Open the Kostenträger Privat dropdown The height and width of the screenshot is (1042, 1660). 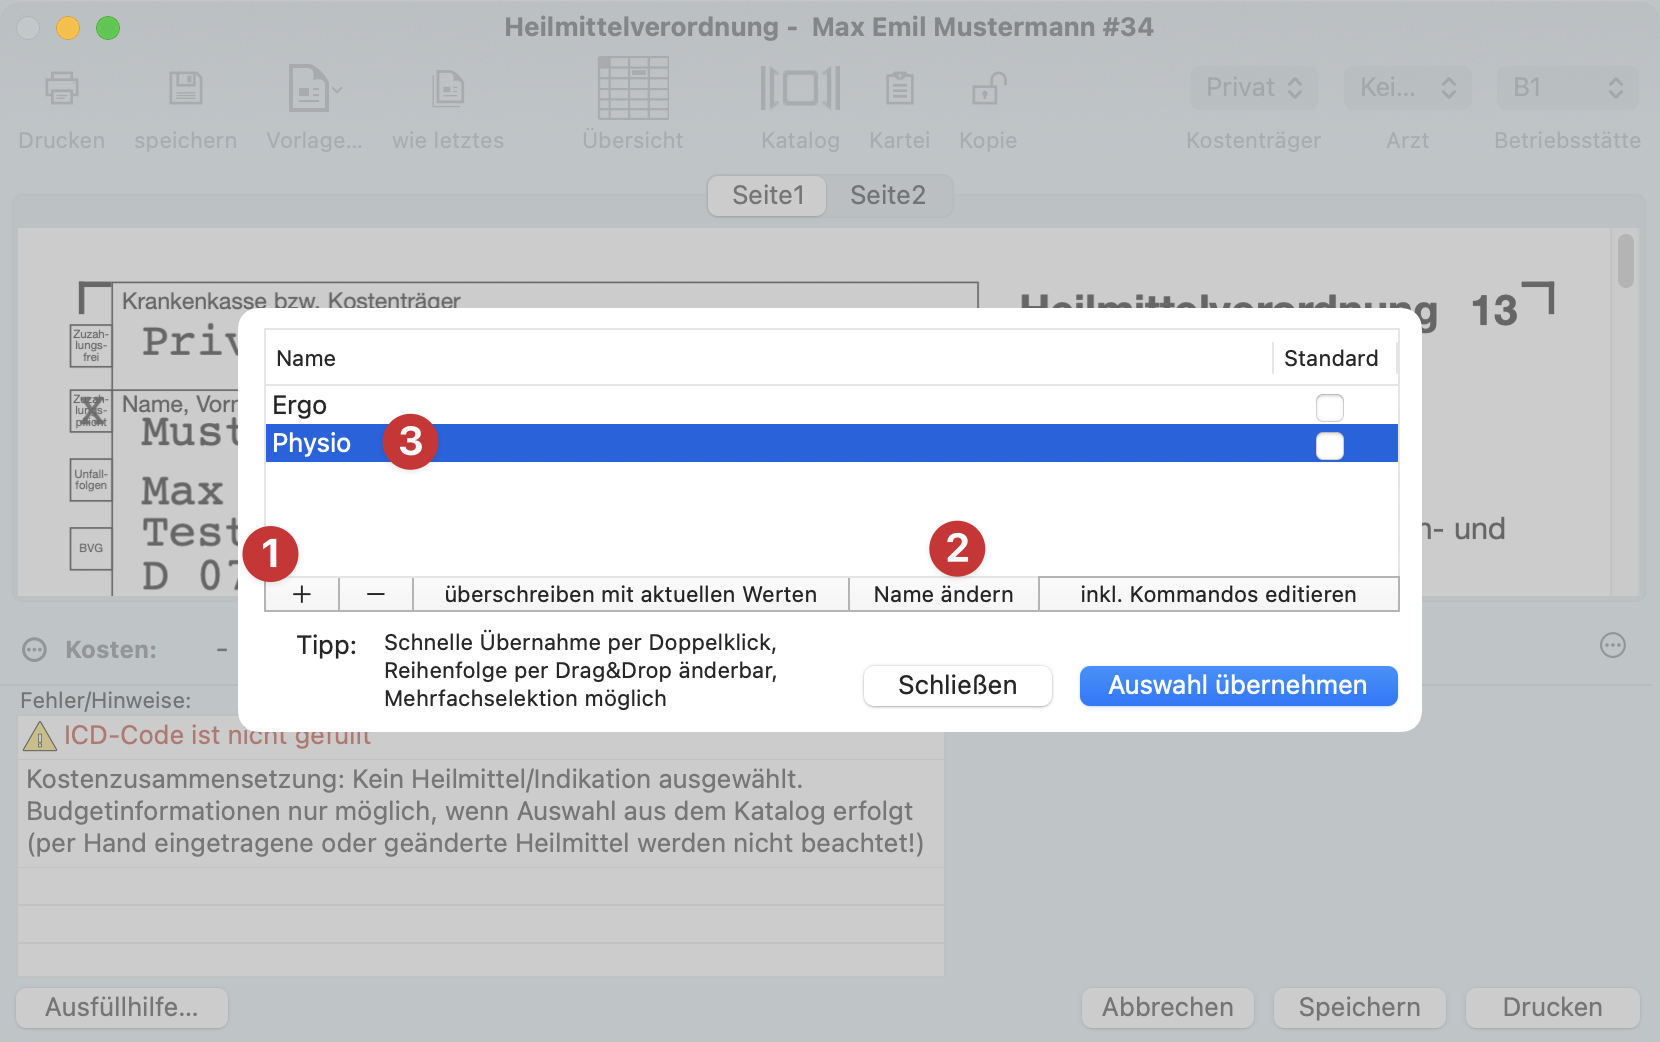[1254, 88]
